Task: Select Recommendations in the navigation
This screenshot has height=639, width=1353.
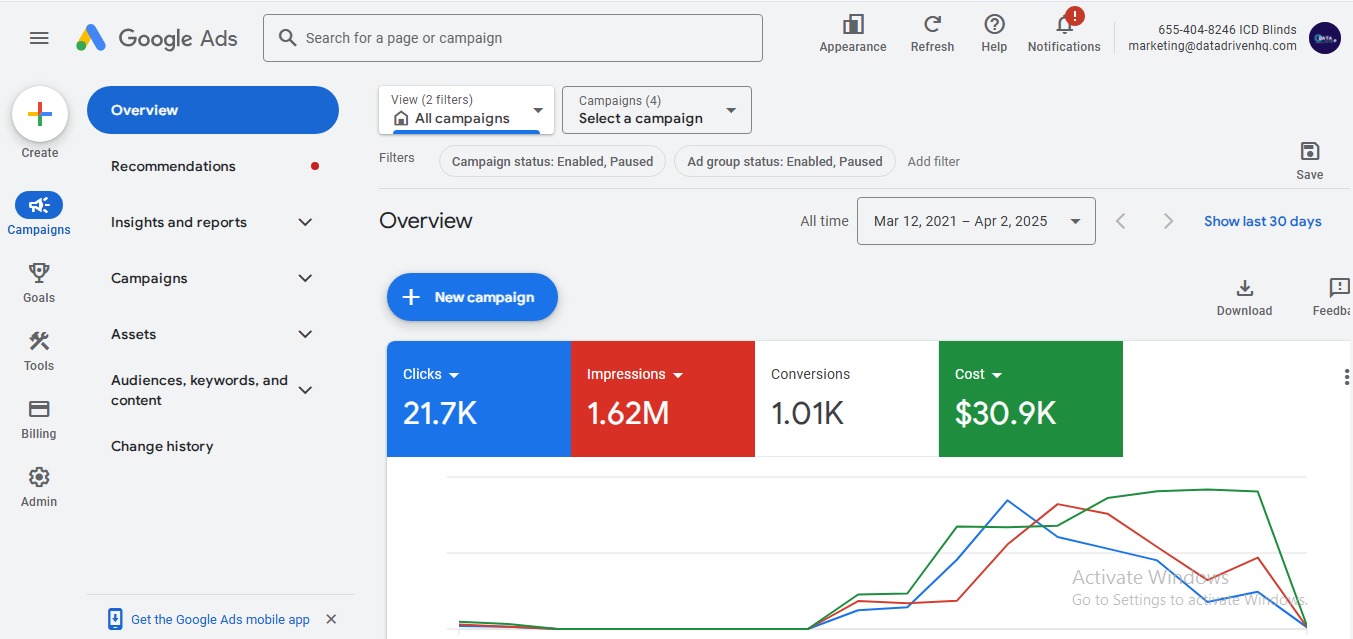Action: click(173, 166)
